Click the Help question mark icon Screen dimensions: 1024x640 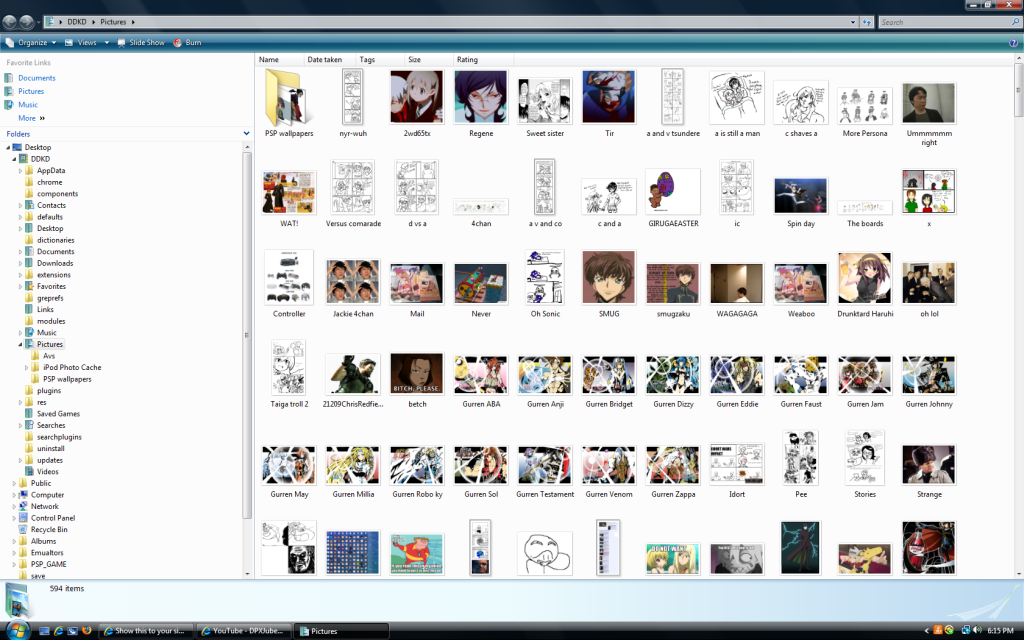[x=1012, y=43]
